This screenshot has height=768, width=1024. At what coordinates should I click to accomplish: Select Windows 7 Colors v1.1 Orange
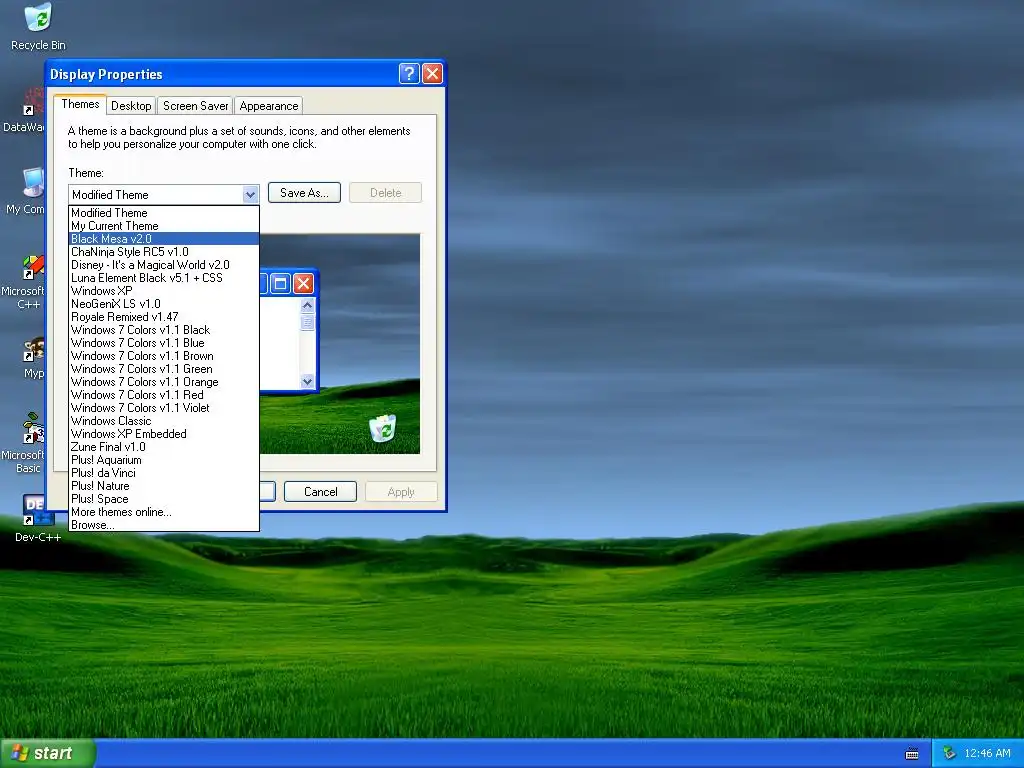click(x=164, y=383)
